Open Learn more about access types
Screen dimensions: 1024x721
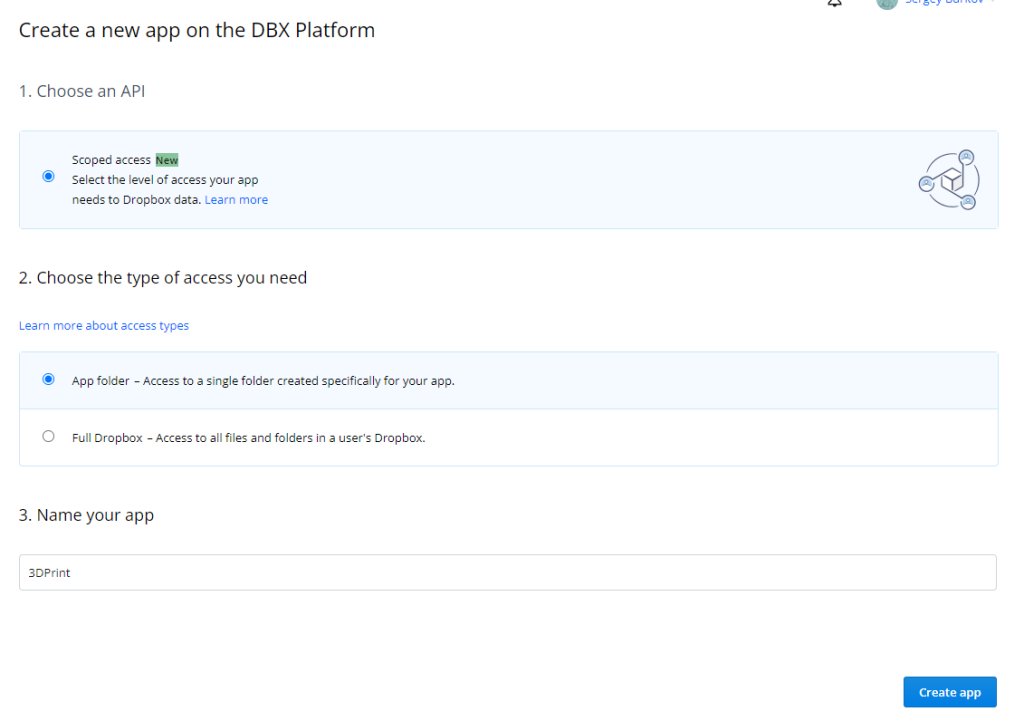coord(104,325)
